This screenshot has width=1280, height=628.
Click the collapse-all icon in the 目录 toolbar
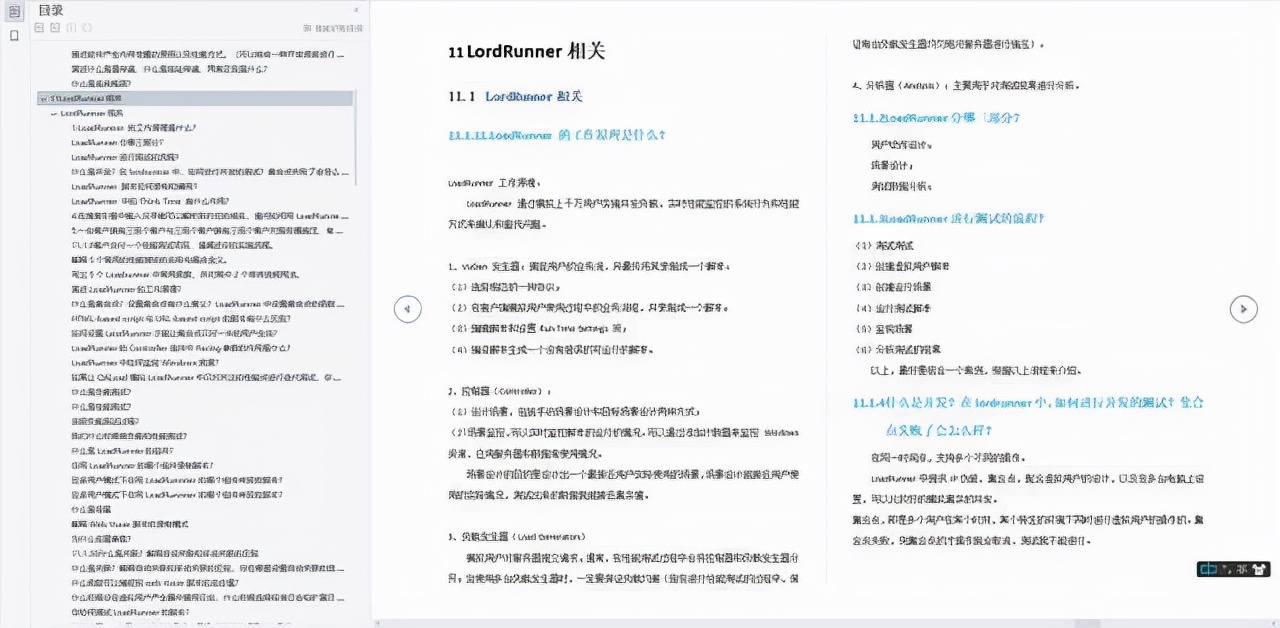55,28
